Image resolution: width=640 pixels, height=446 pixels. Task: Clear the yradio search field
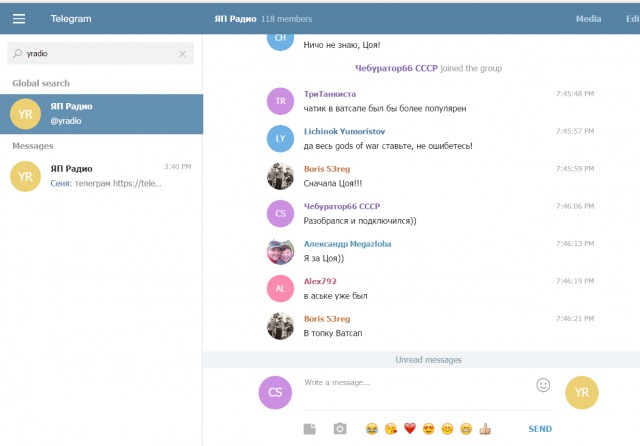(x=182, y=54)
